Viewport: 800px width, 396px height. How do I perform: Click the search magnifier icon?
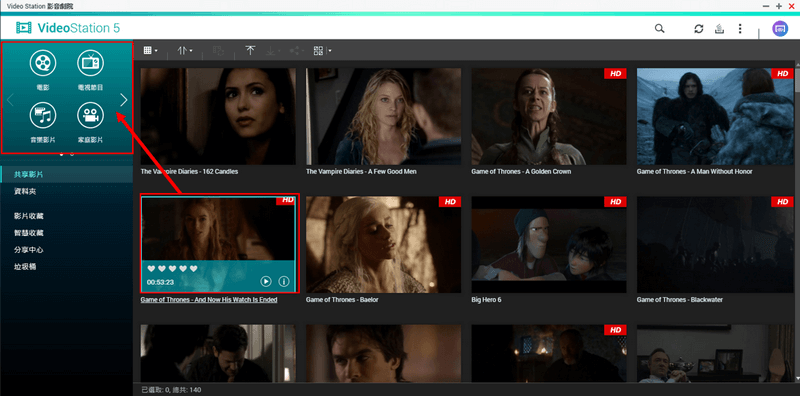tap(660, 29)
